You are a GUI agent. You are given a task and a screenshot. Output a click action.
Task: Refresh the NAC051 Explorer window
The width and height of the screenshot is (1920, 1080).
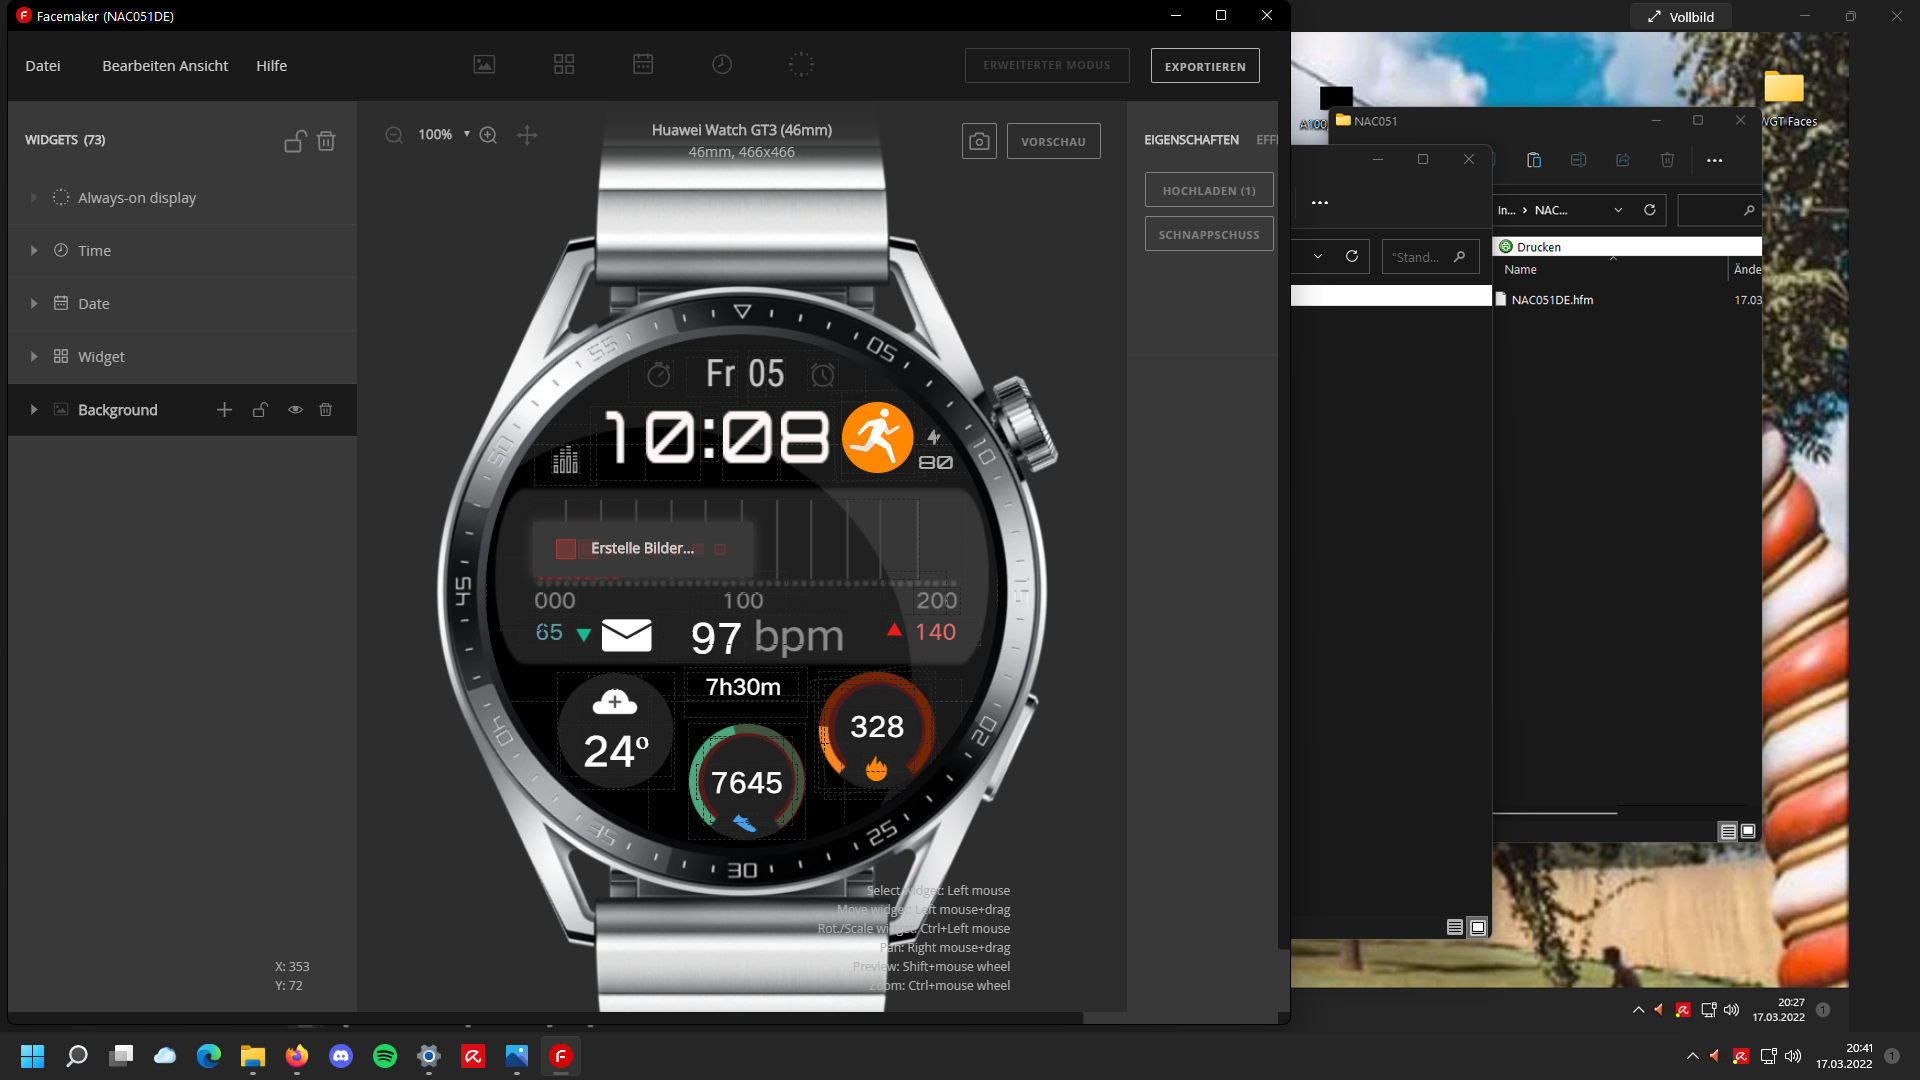1649,210
